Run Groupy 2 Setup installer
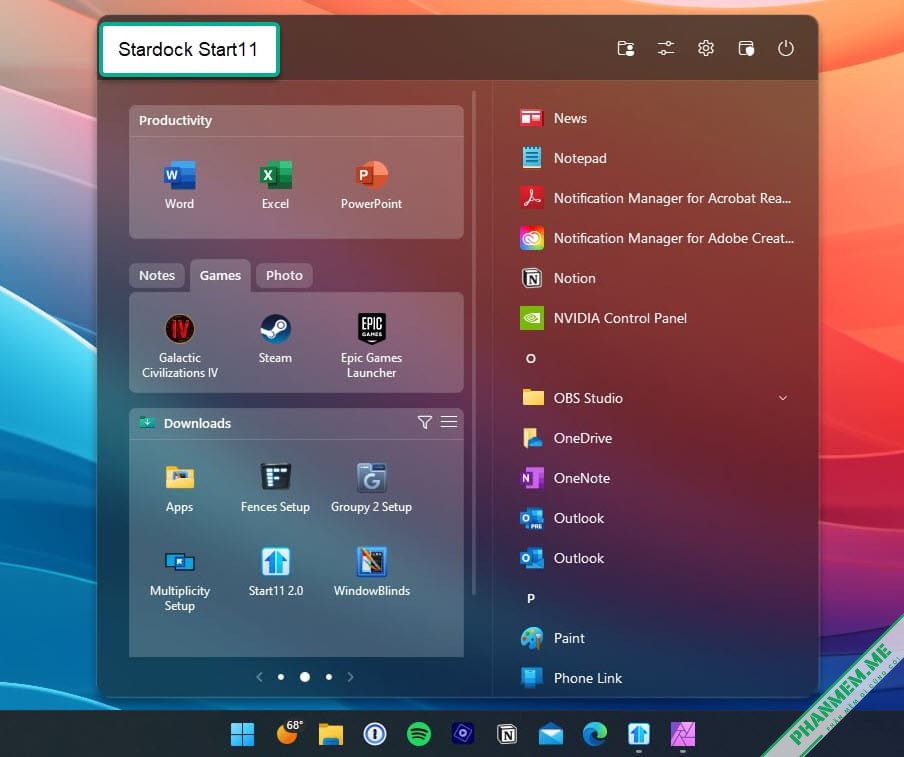Image resolution: width=904 pixels, height=757 pixels. click(x=371, y=488)
